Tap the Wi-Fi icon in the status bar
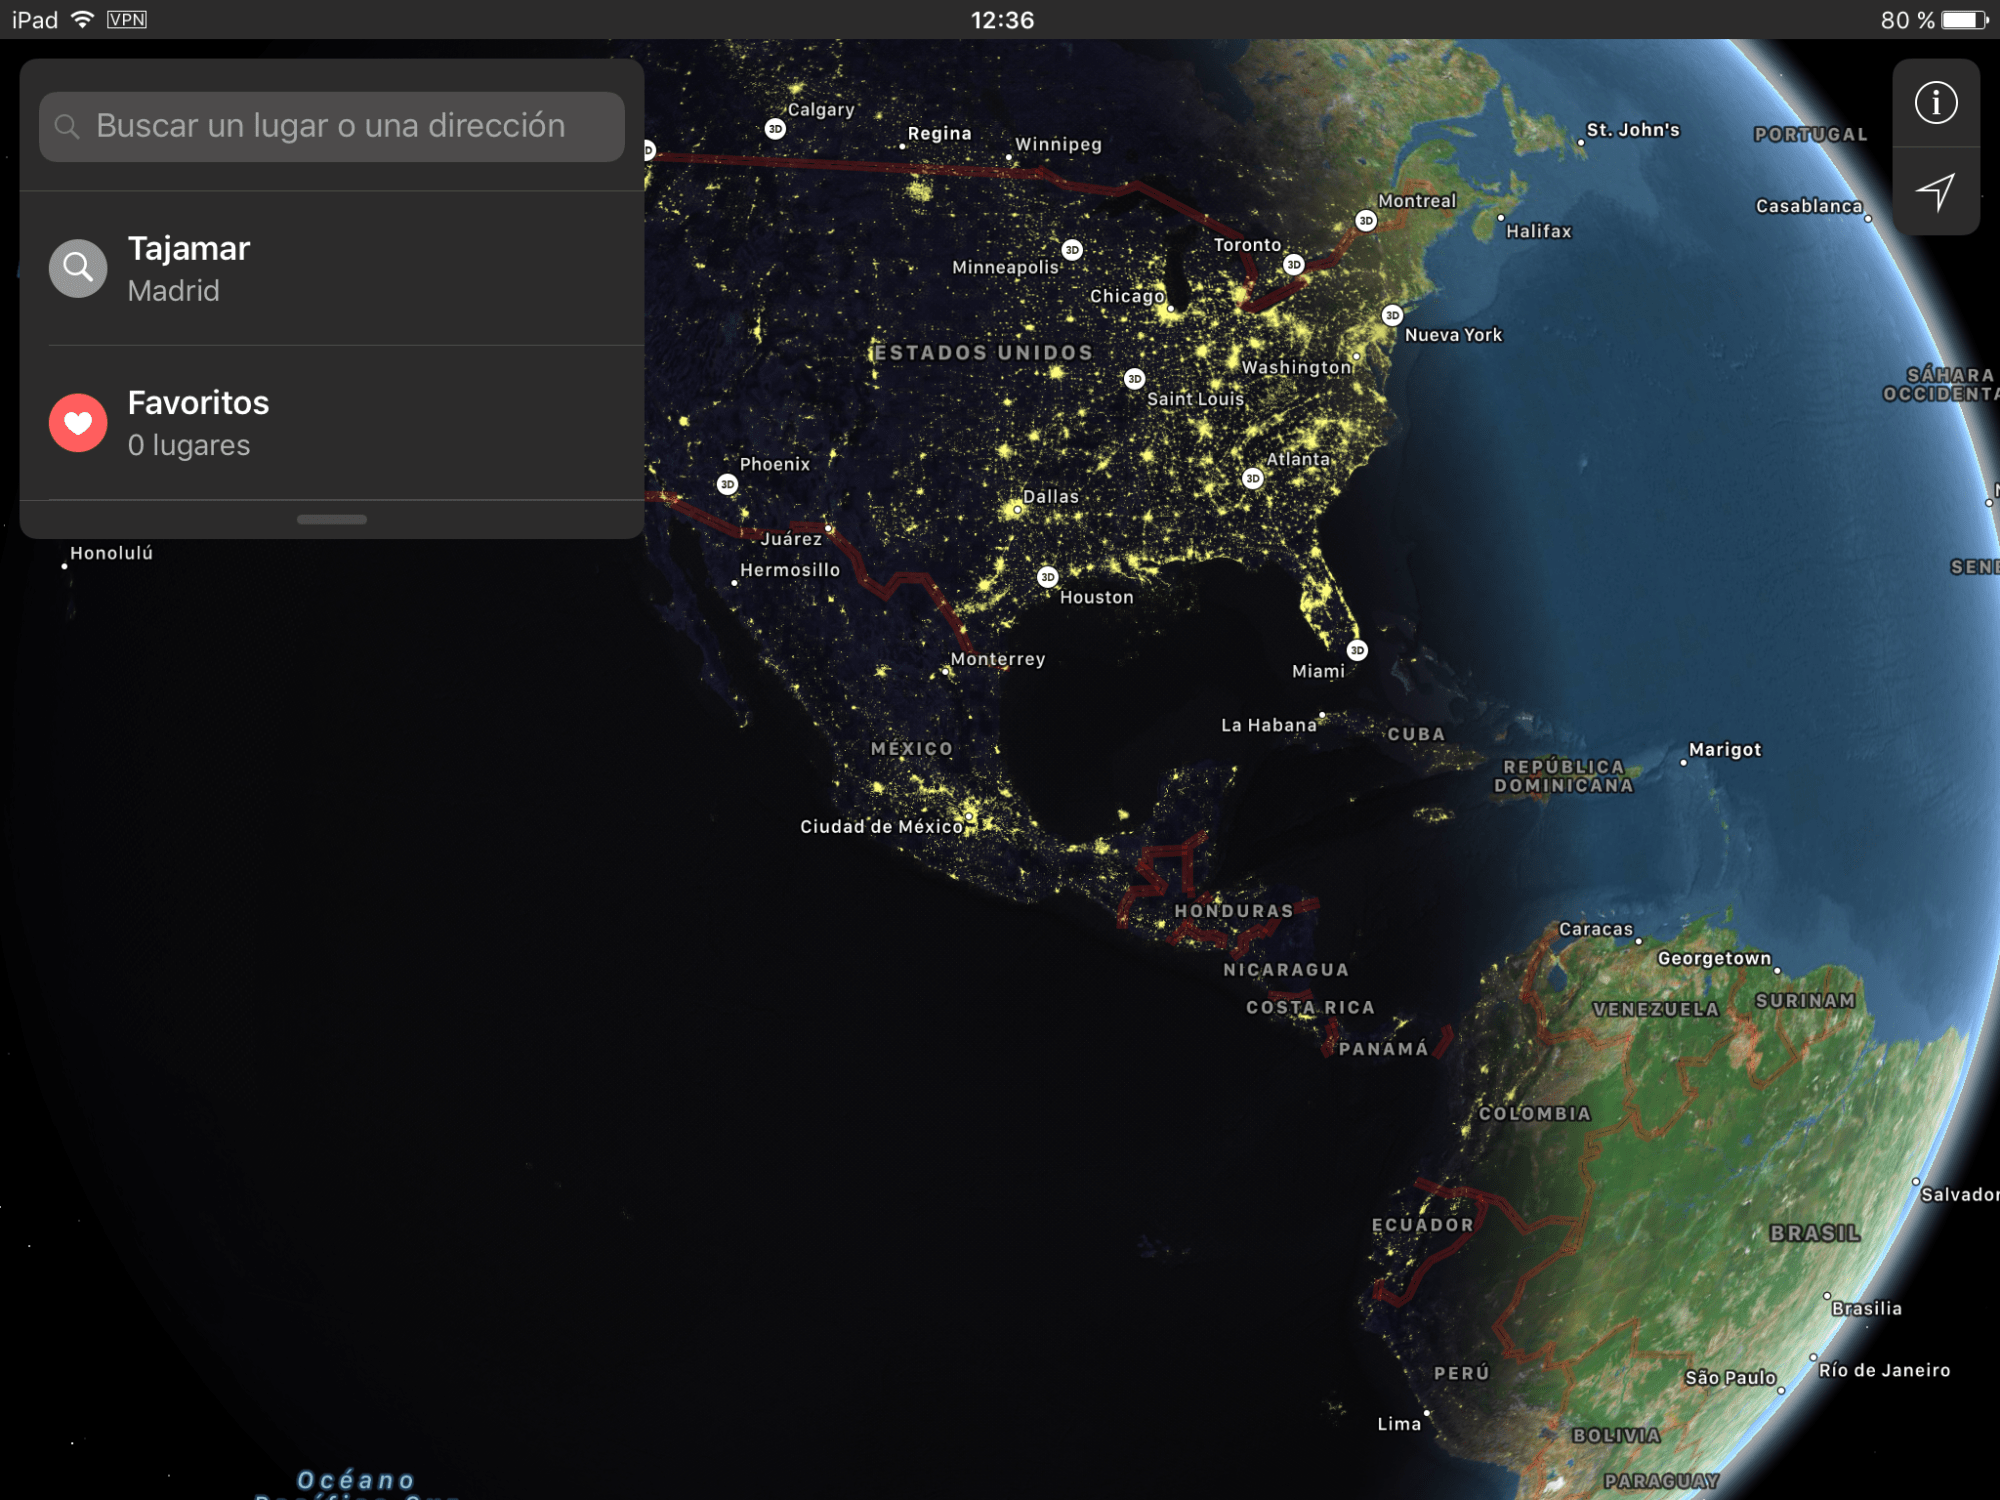Viewport: 2000px width, 1500px height. 83,19
